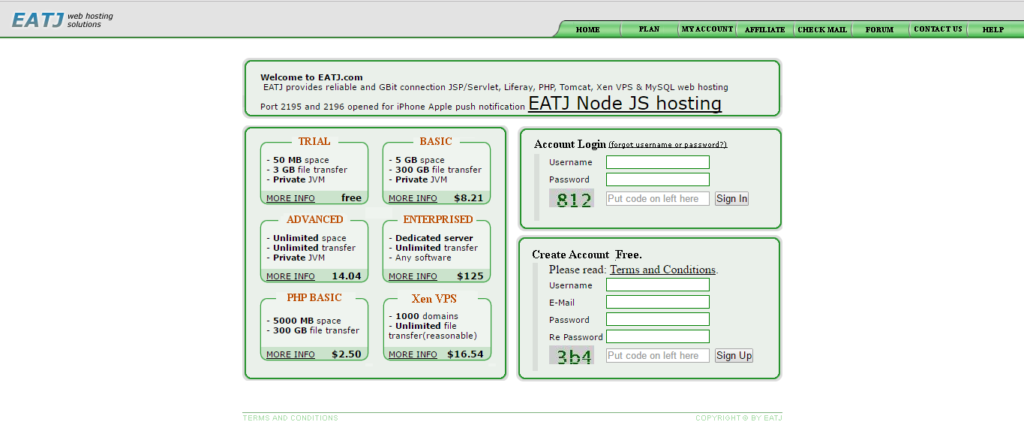Open MORE INFO for Xen VPS plan

[412, 354]
